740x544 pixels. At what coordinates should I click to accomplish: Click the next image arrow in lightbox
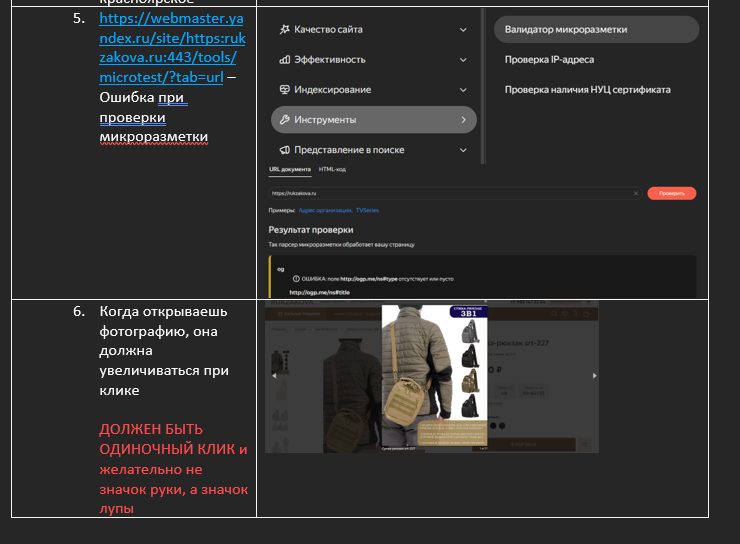594,376
